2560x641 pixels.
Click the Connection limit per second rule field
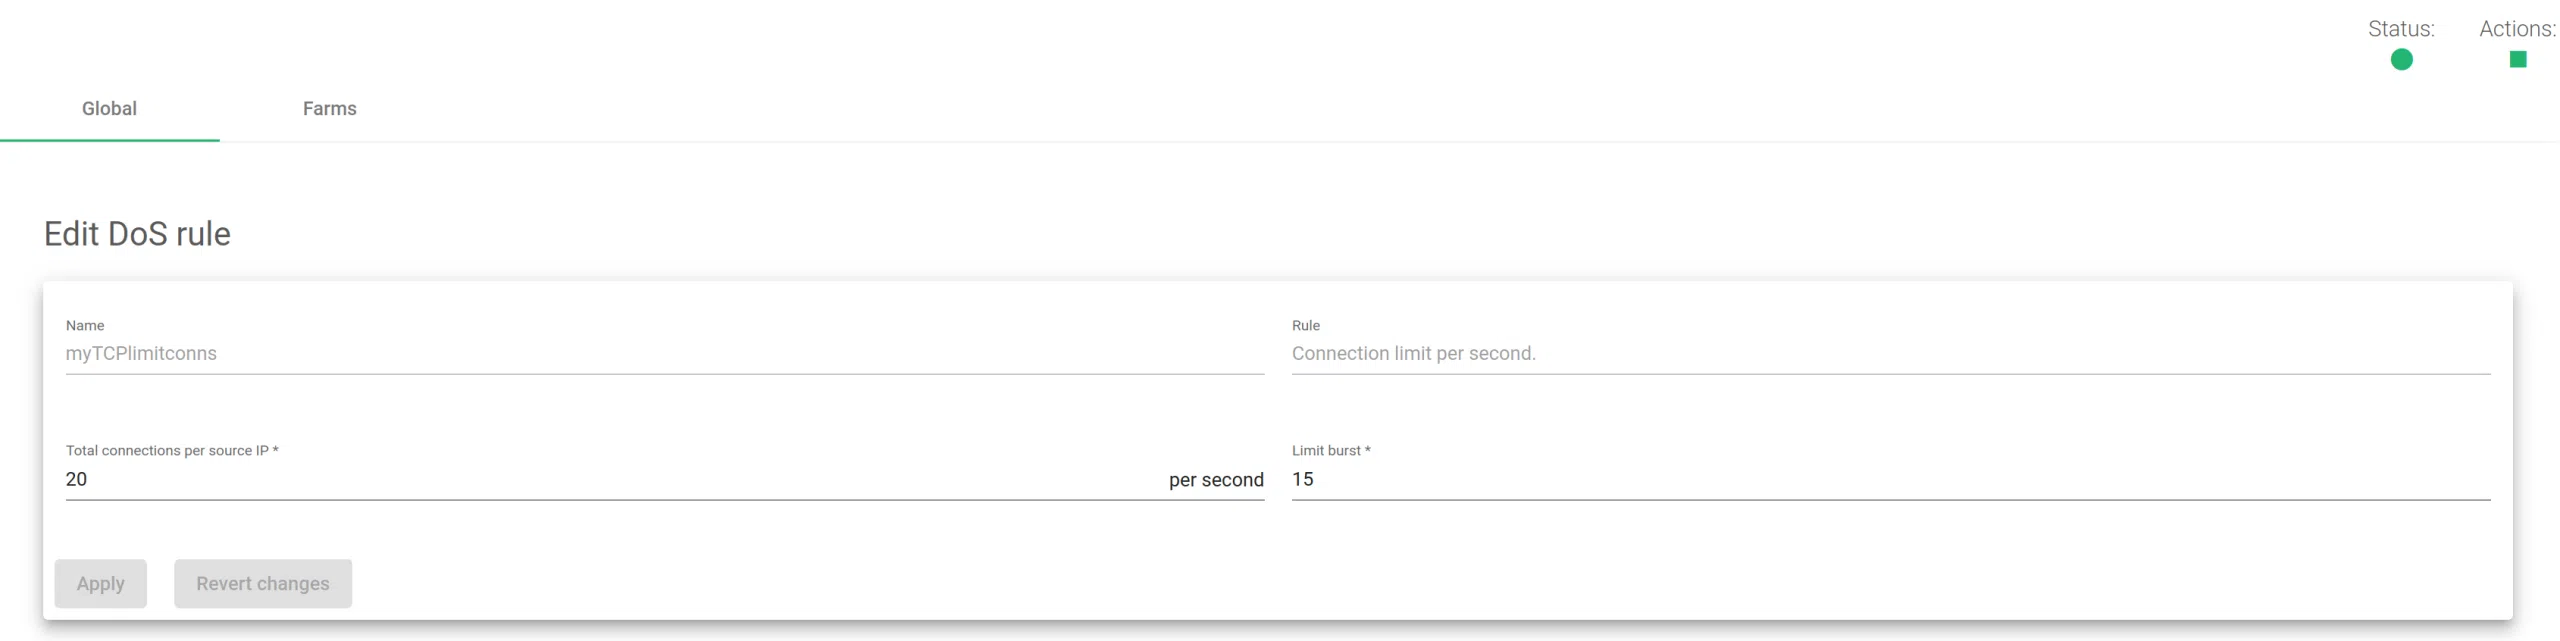click(1413, 354)
